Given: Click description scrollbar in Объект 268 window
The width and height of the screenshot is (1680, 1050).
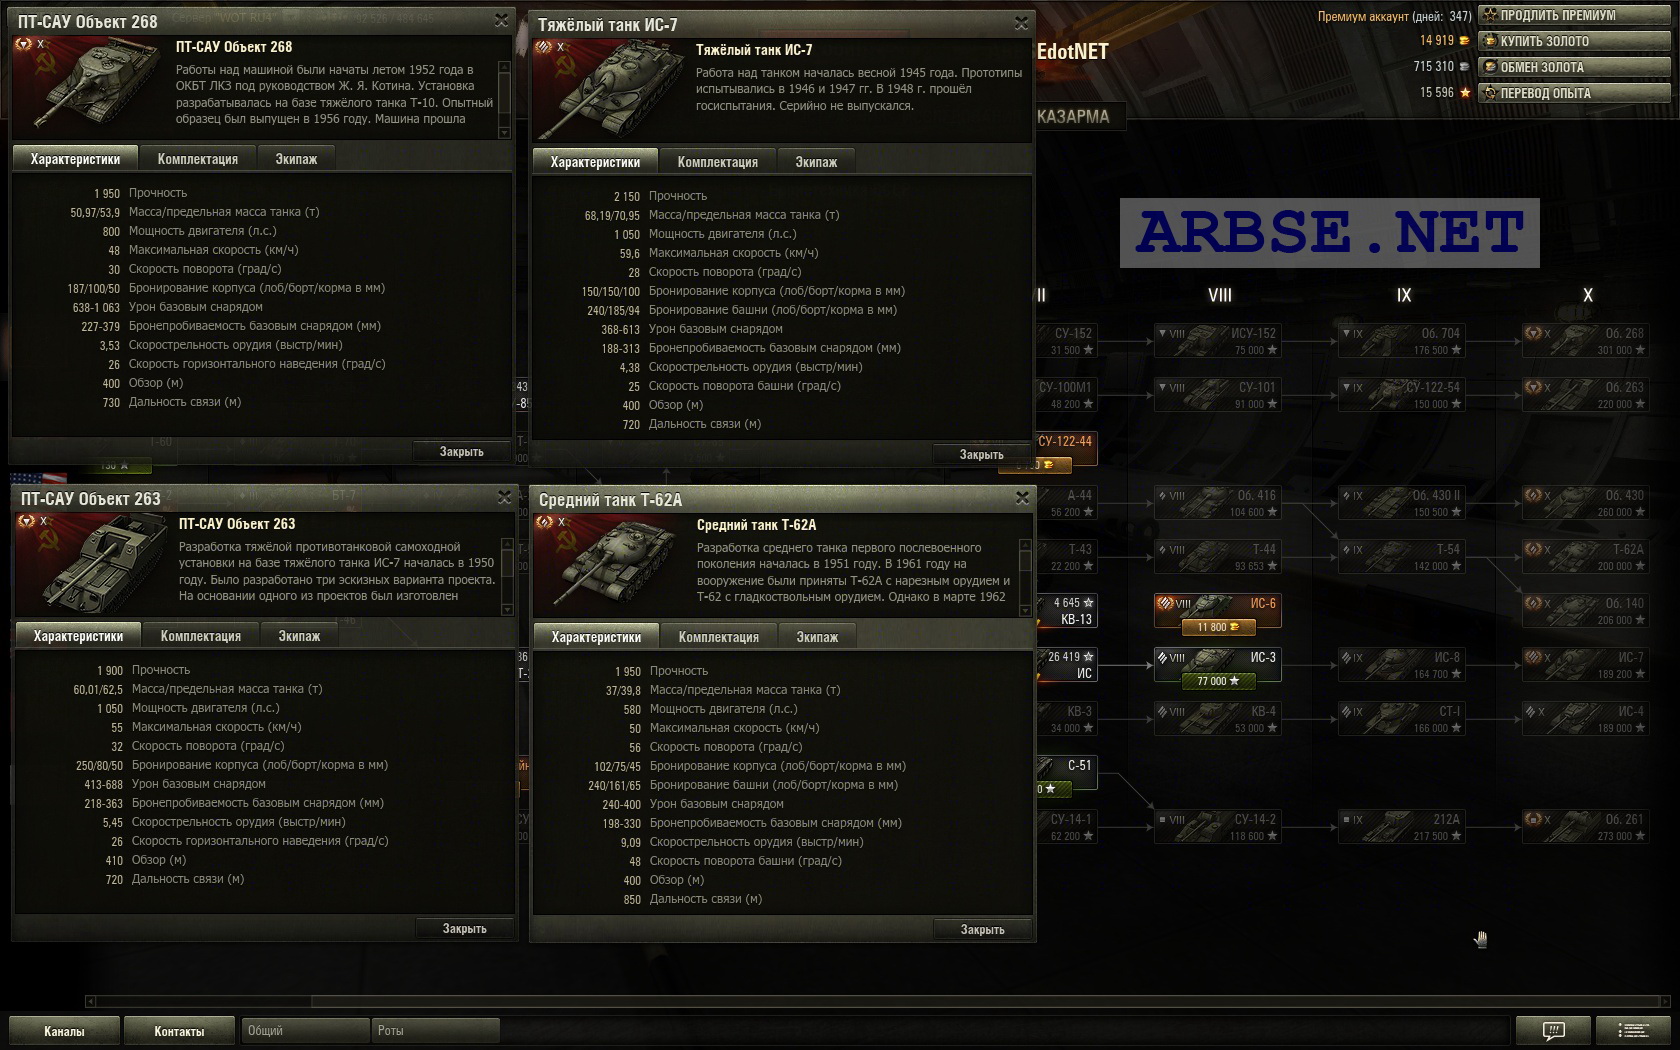Looking at the screenshot, I should pos(504,99).
